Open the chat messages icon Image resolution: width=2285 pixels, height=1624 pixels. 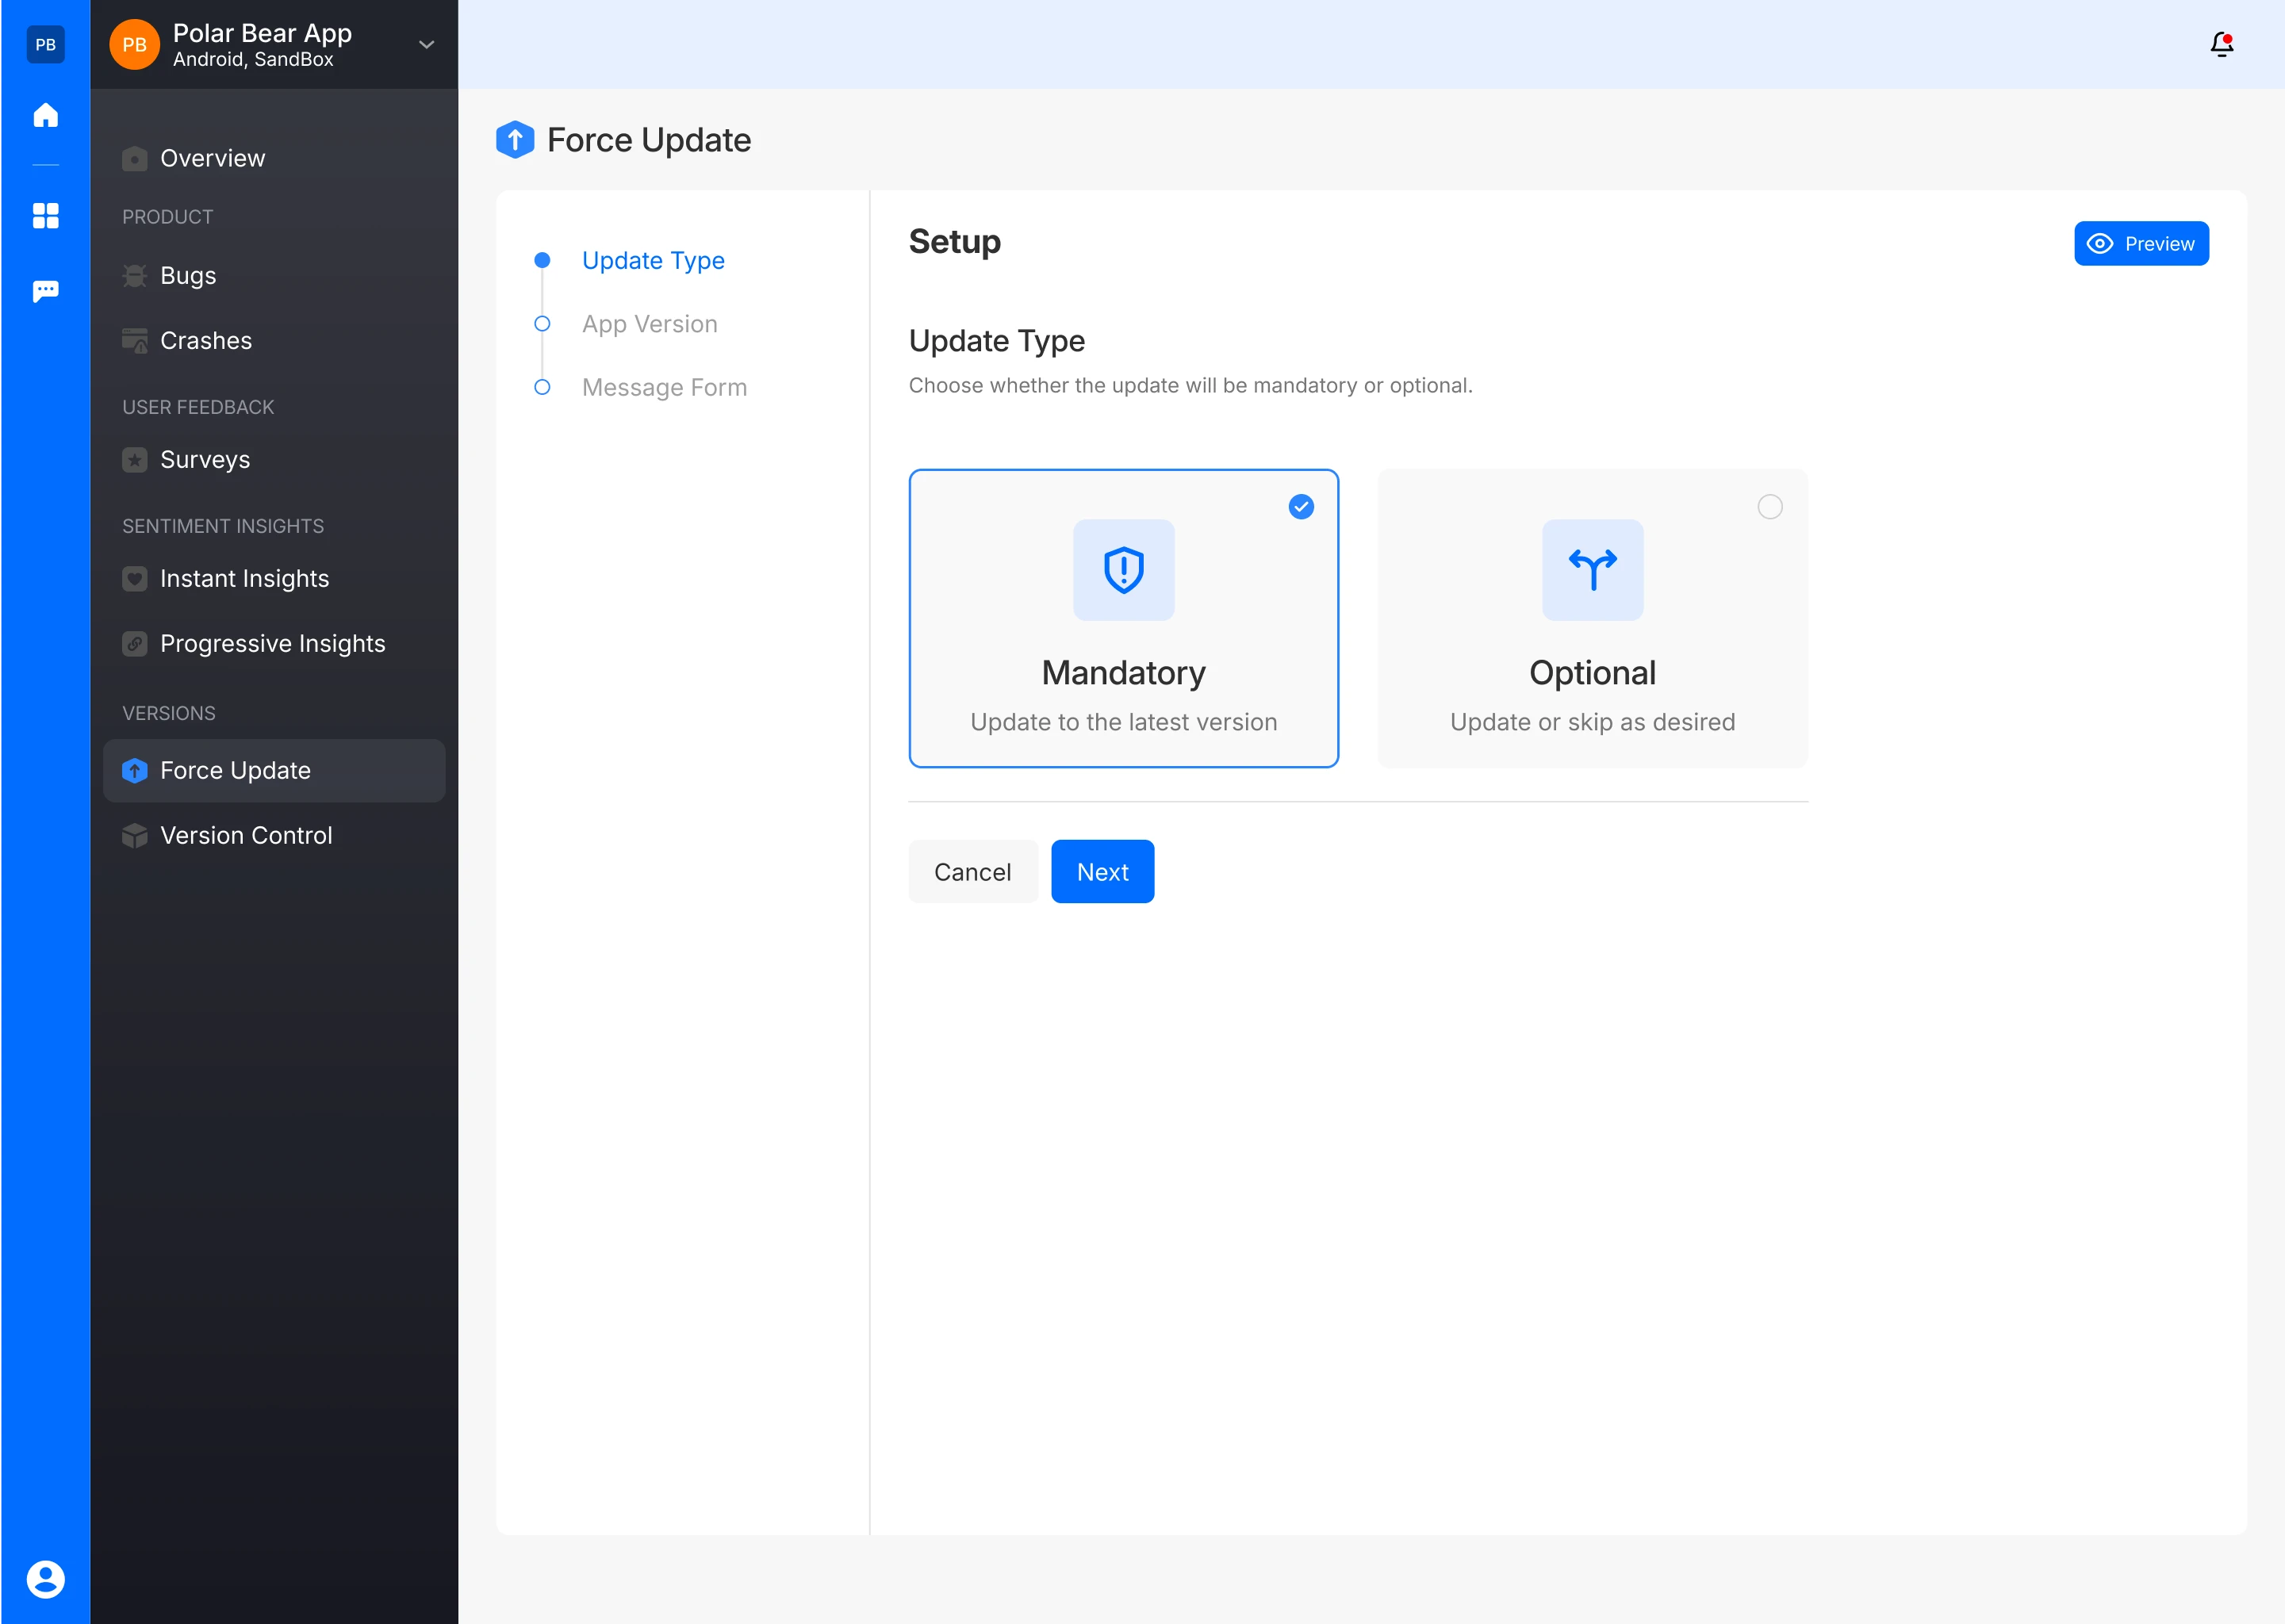45,291
